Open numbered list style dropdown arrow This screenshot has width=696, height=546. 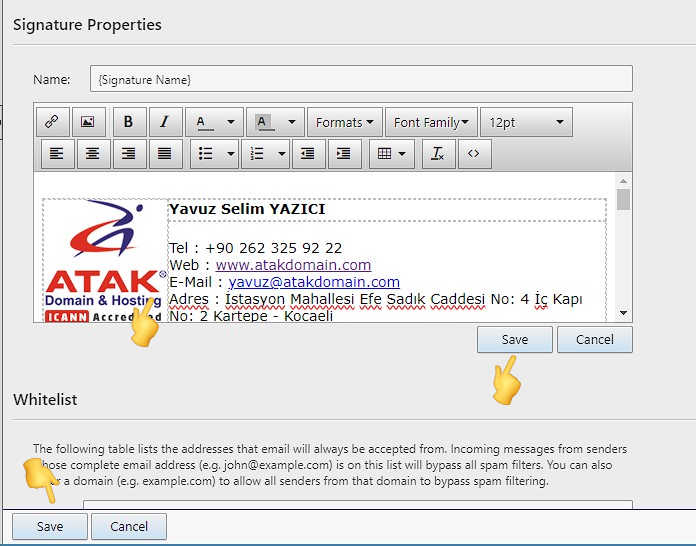282,154
